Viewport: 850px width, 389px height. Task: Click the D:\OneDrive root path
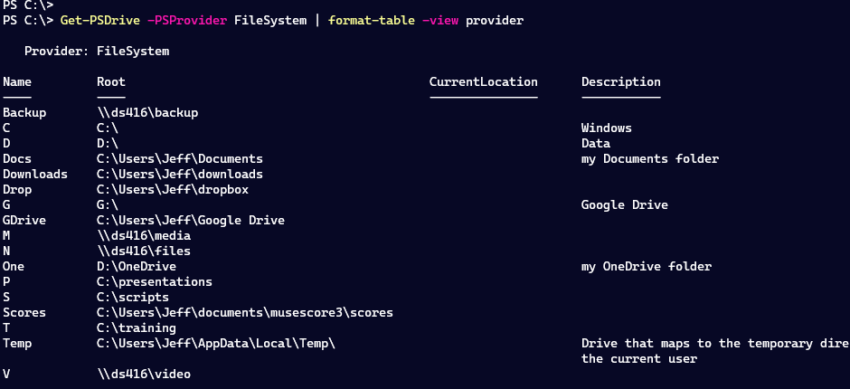(x=137, y=267)
